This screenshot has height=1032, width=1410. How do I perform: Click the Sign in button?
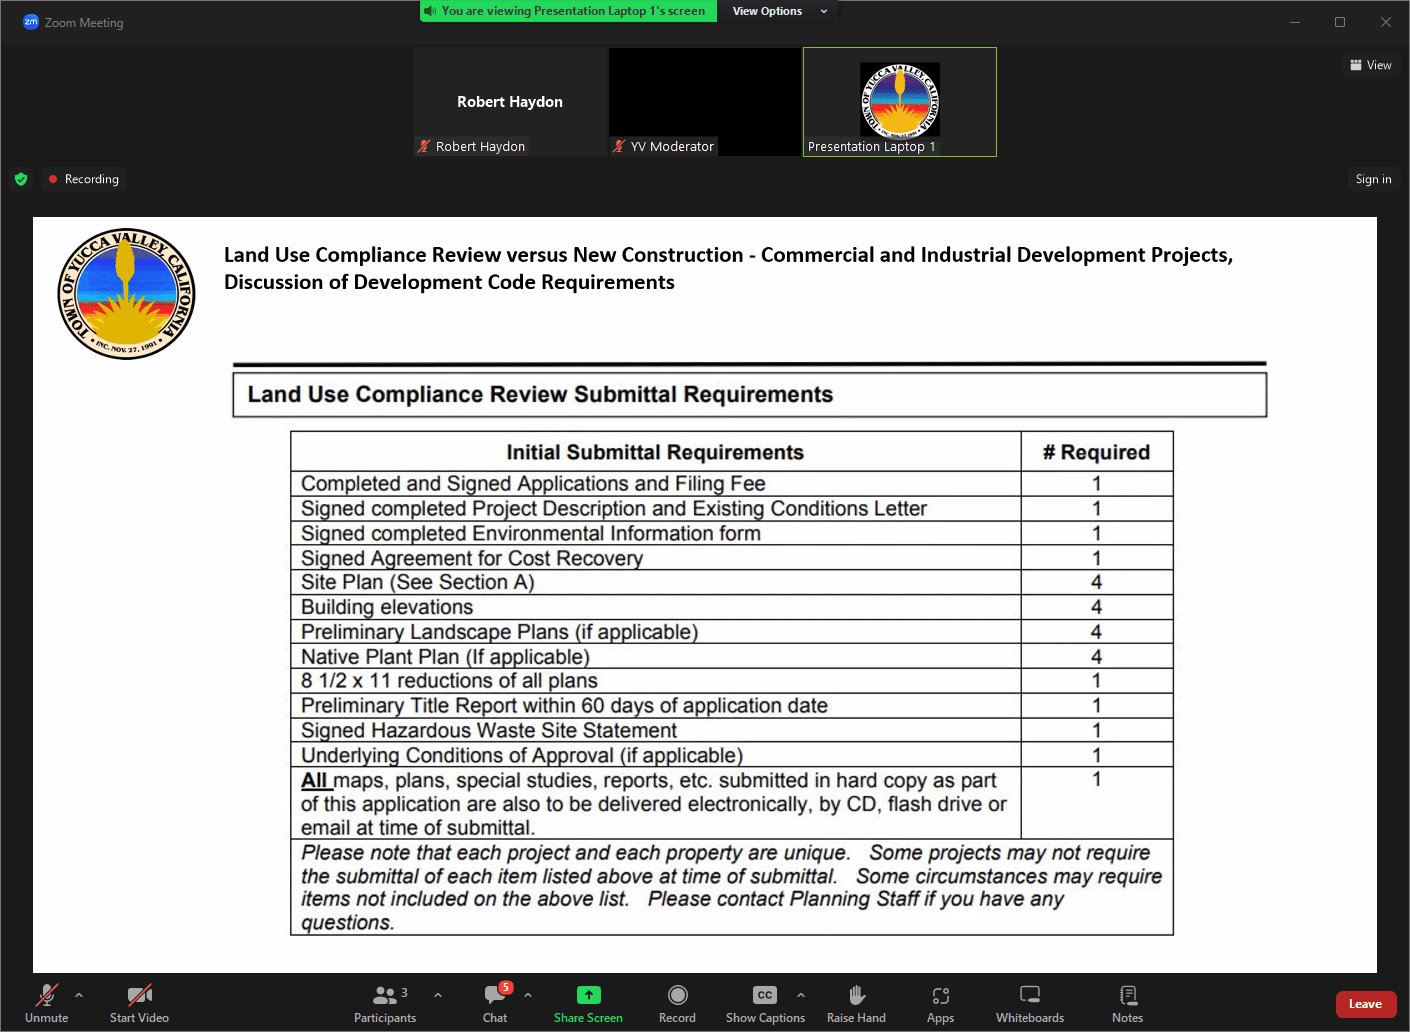pos(1373,179)
